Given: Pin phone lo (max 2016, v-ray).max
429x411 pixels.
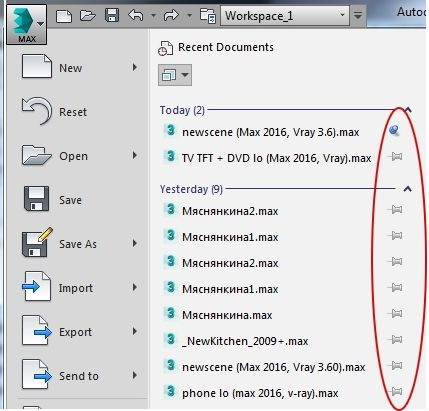Looking at the screenshot, I should click(x=395, y=391).
